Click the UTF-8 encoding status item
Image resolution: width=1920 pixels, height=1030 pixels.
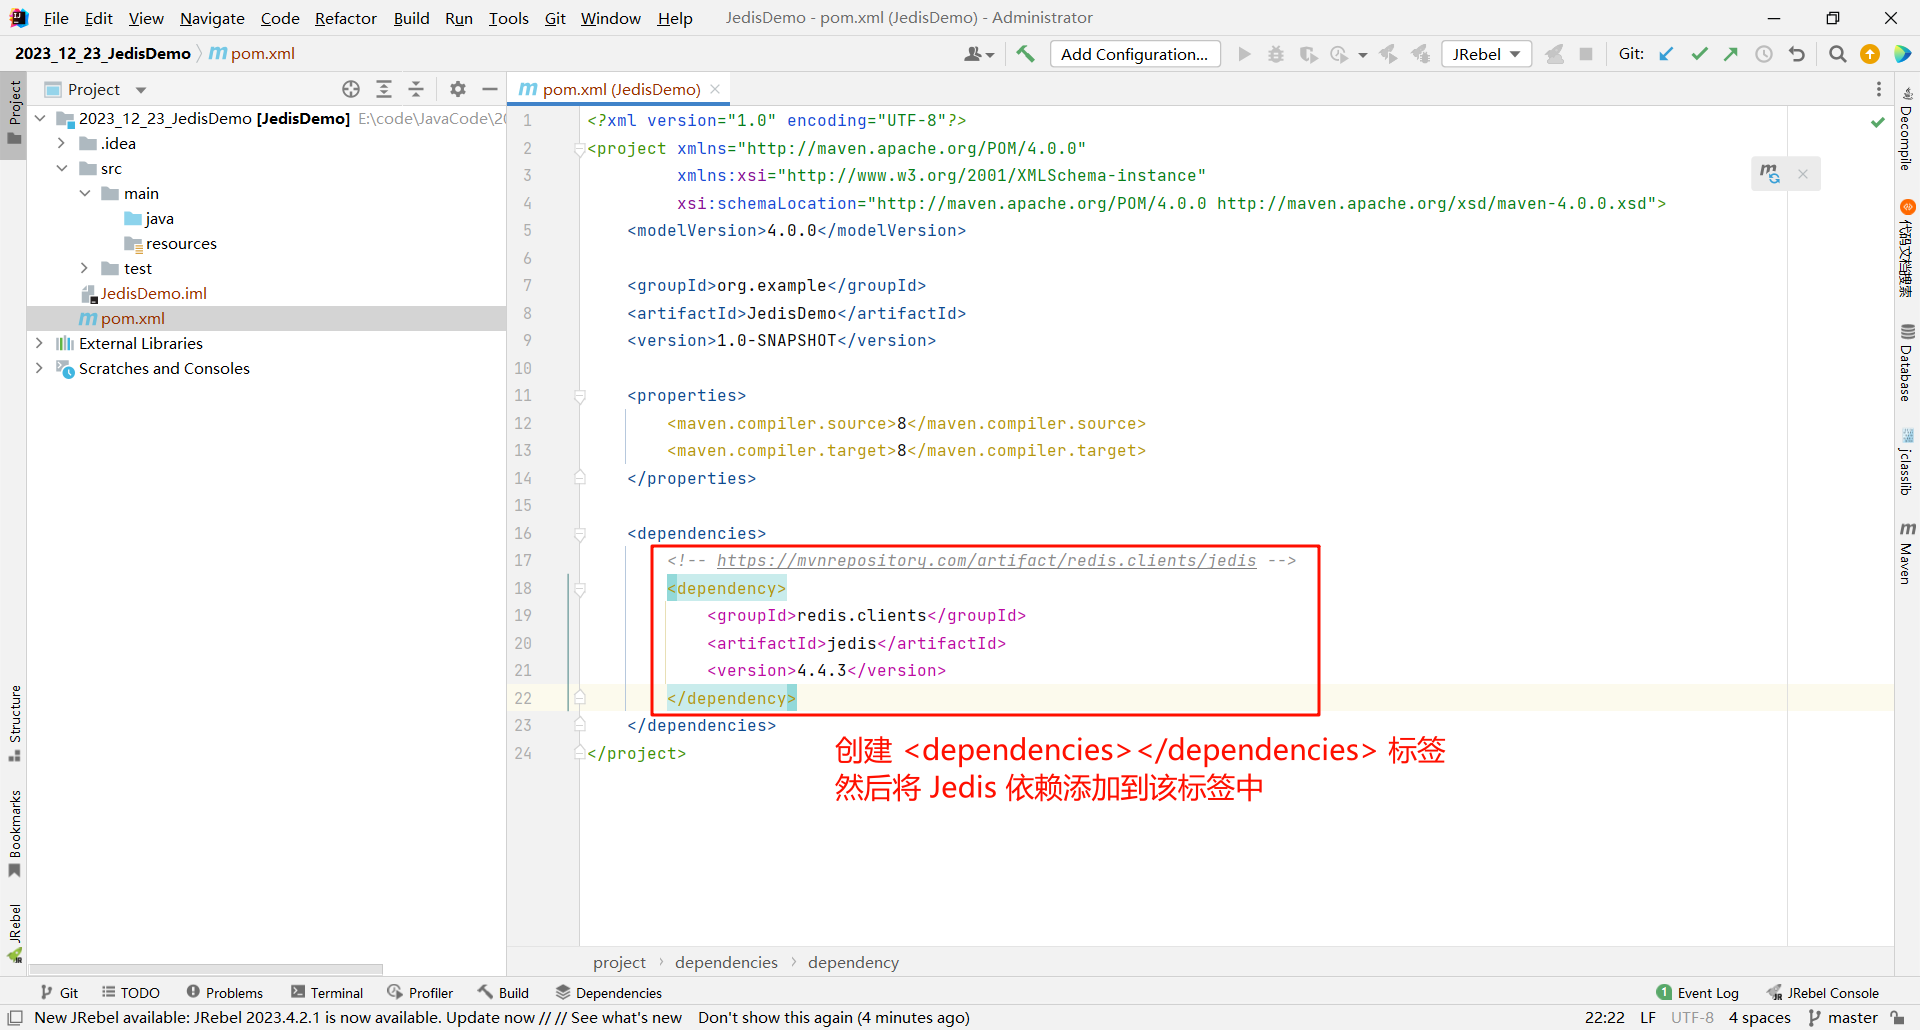[x=1692, y=1017]
